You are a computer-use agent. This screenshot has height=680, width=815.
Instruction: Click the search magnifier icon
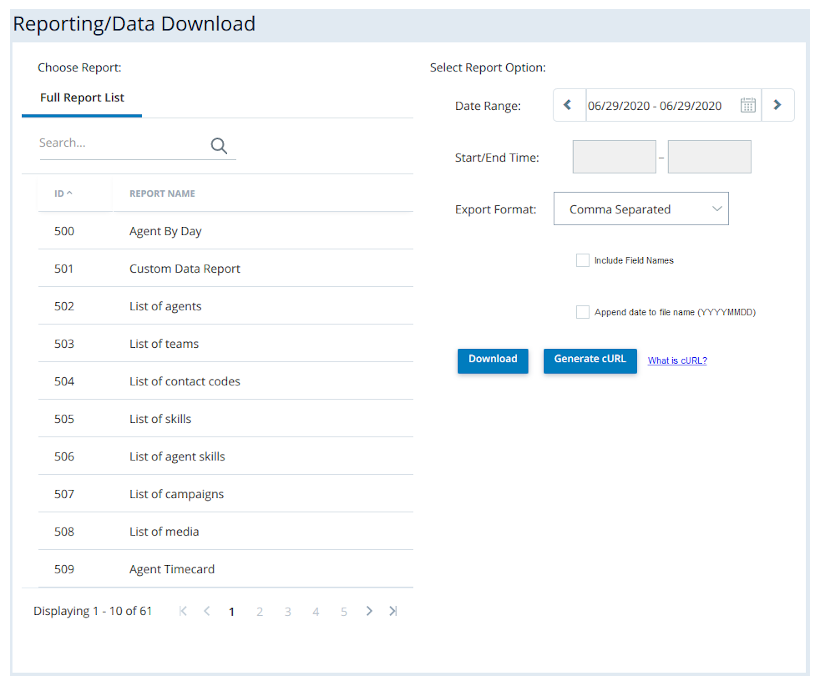(x=219, y=146)
